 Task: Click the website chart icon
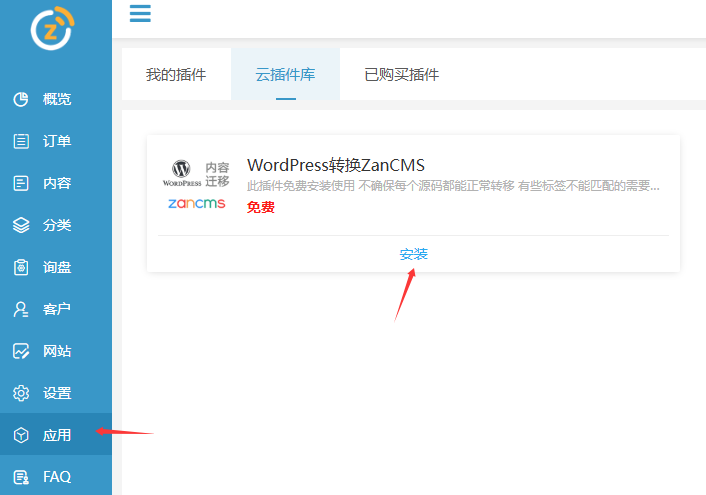tap(21, 351)
